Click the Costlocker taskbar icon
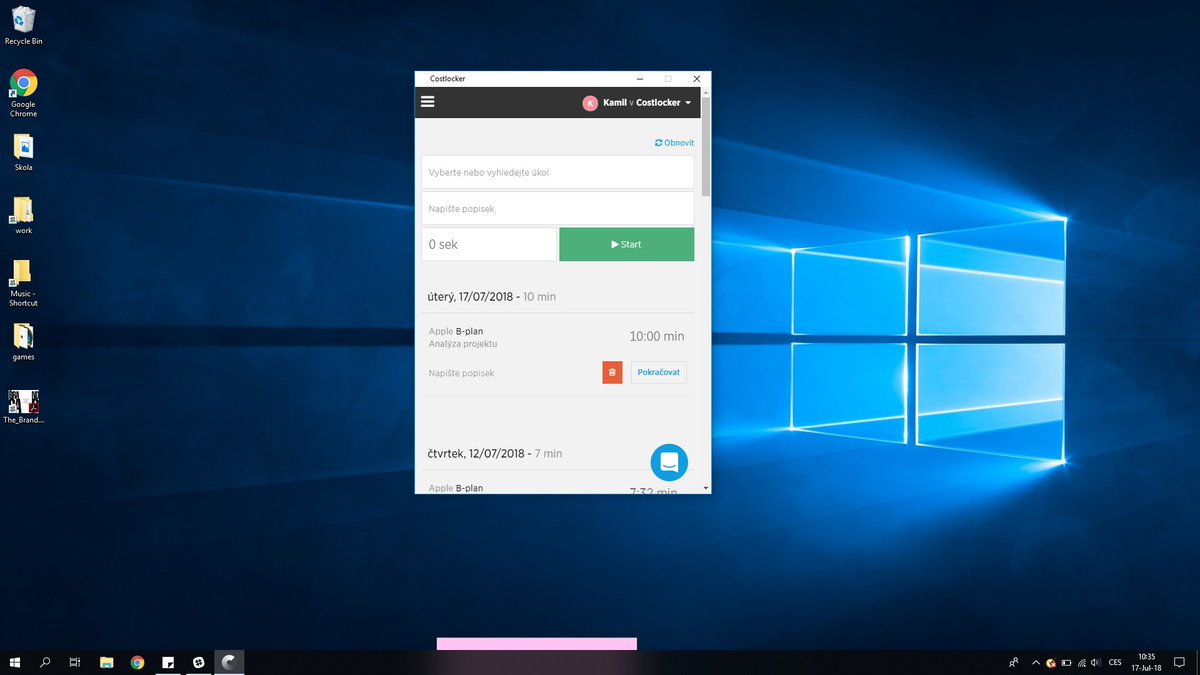Image resolution: width=1200 pixels, height=675 pixels. pos(229,662)
